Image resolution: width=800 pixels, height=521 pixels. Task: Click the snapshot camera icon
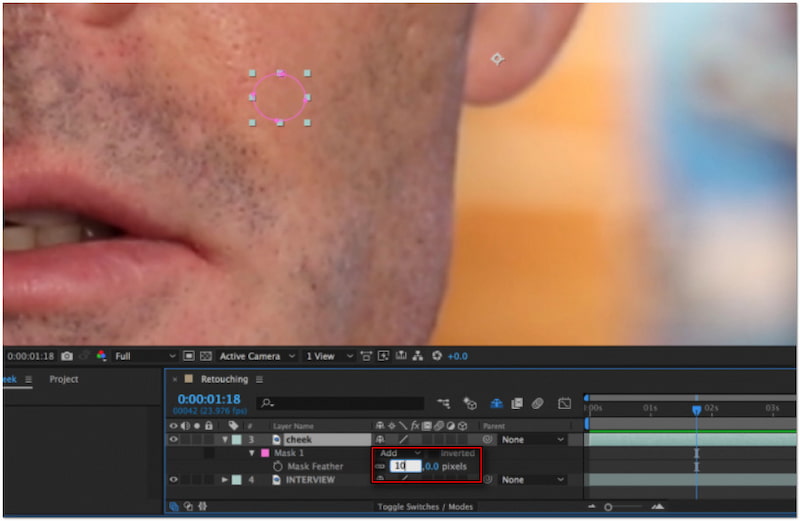[x=66, y=356]
